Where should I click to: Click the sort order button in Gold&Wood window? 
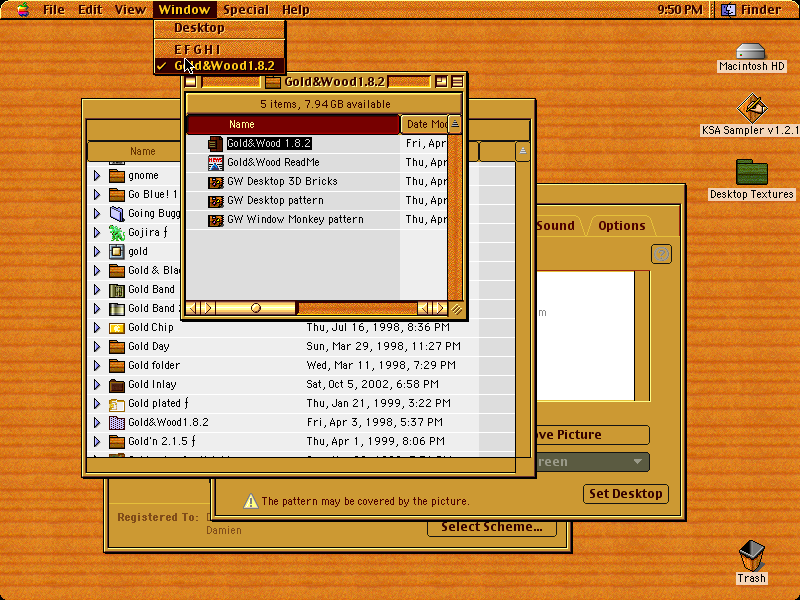pyautogui.click(x=455, y=123)
